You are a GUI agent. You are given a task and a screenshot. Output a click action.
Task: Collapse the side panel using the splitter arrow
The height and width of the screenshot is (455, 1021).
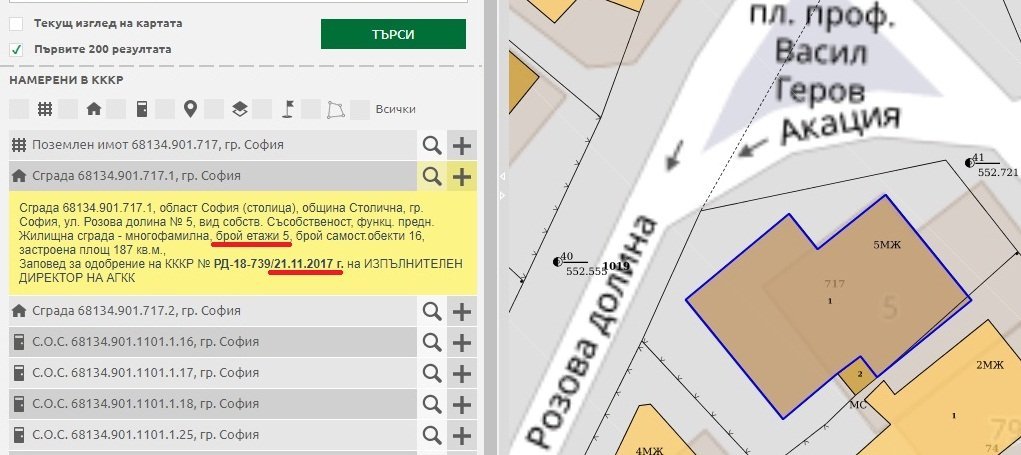[502, 177]
